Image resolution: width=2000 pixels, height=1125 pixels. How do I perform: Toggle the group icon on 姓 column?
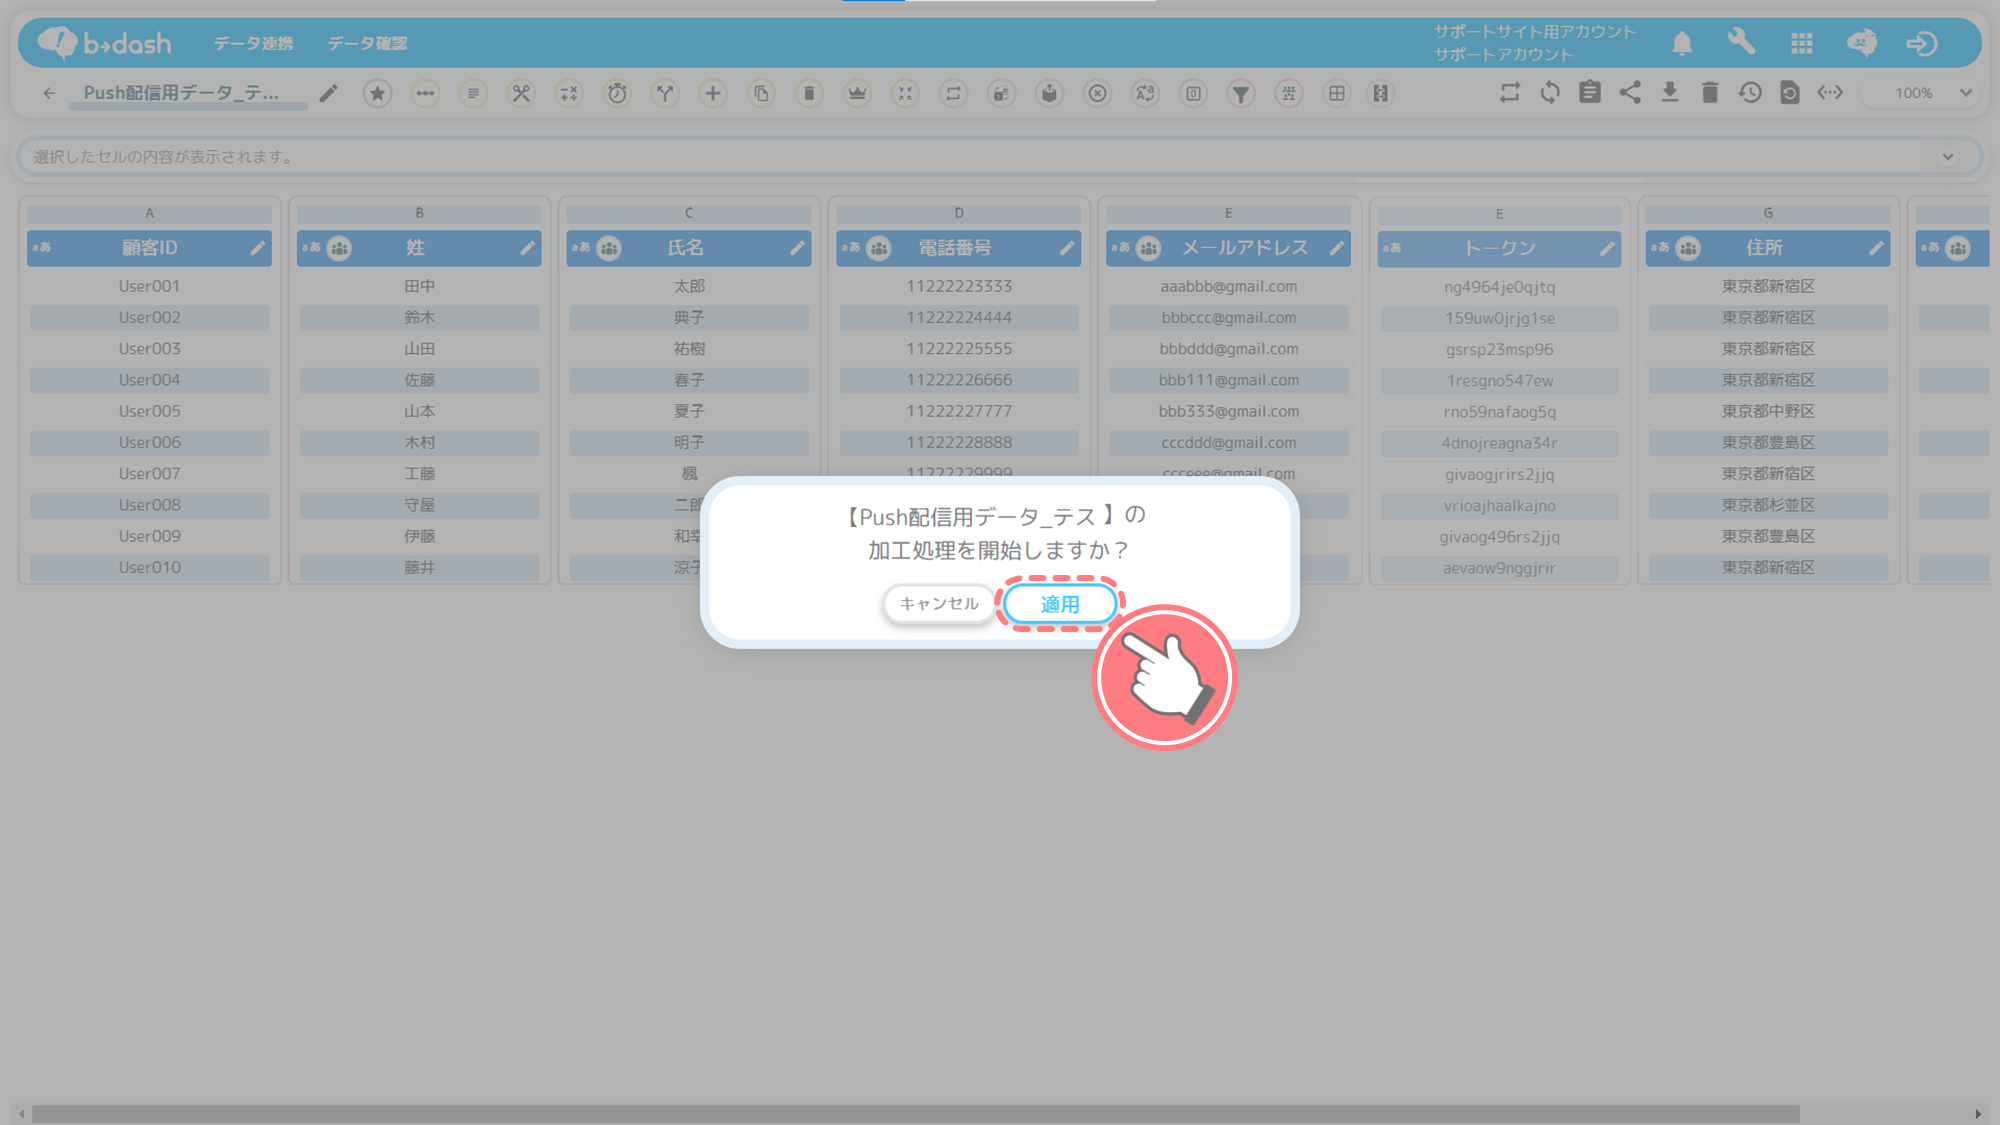[x=340, y=248]
